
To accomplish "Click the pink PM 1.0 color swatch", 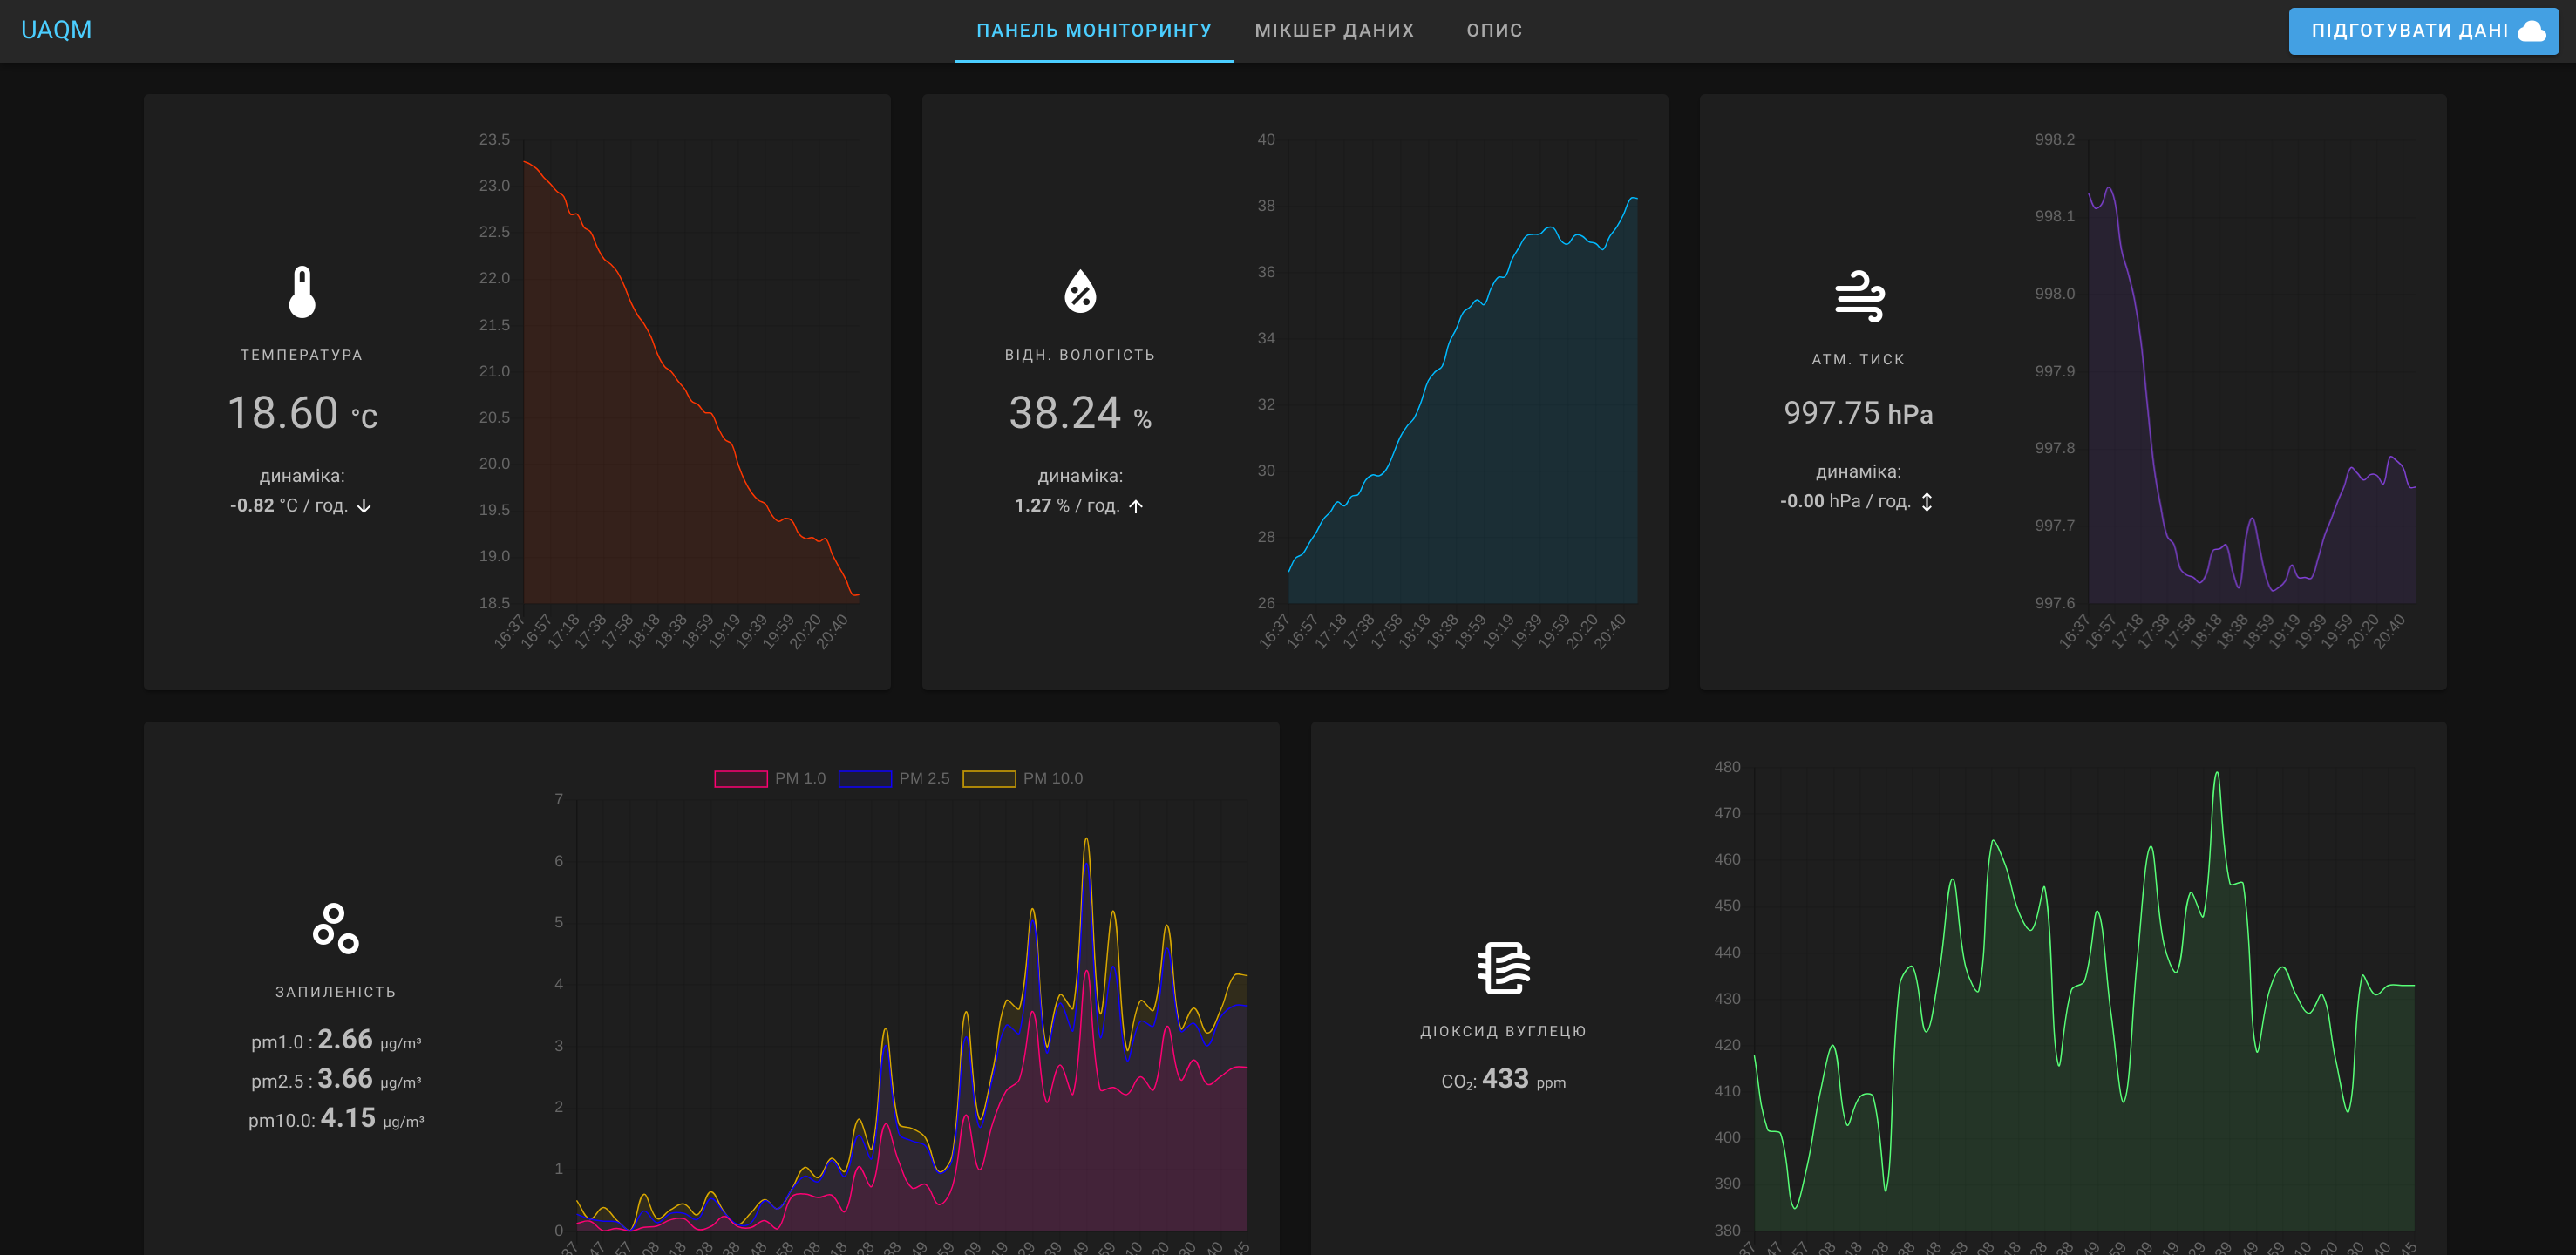I will tap(740, 779).
